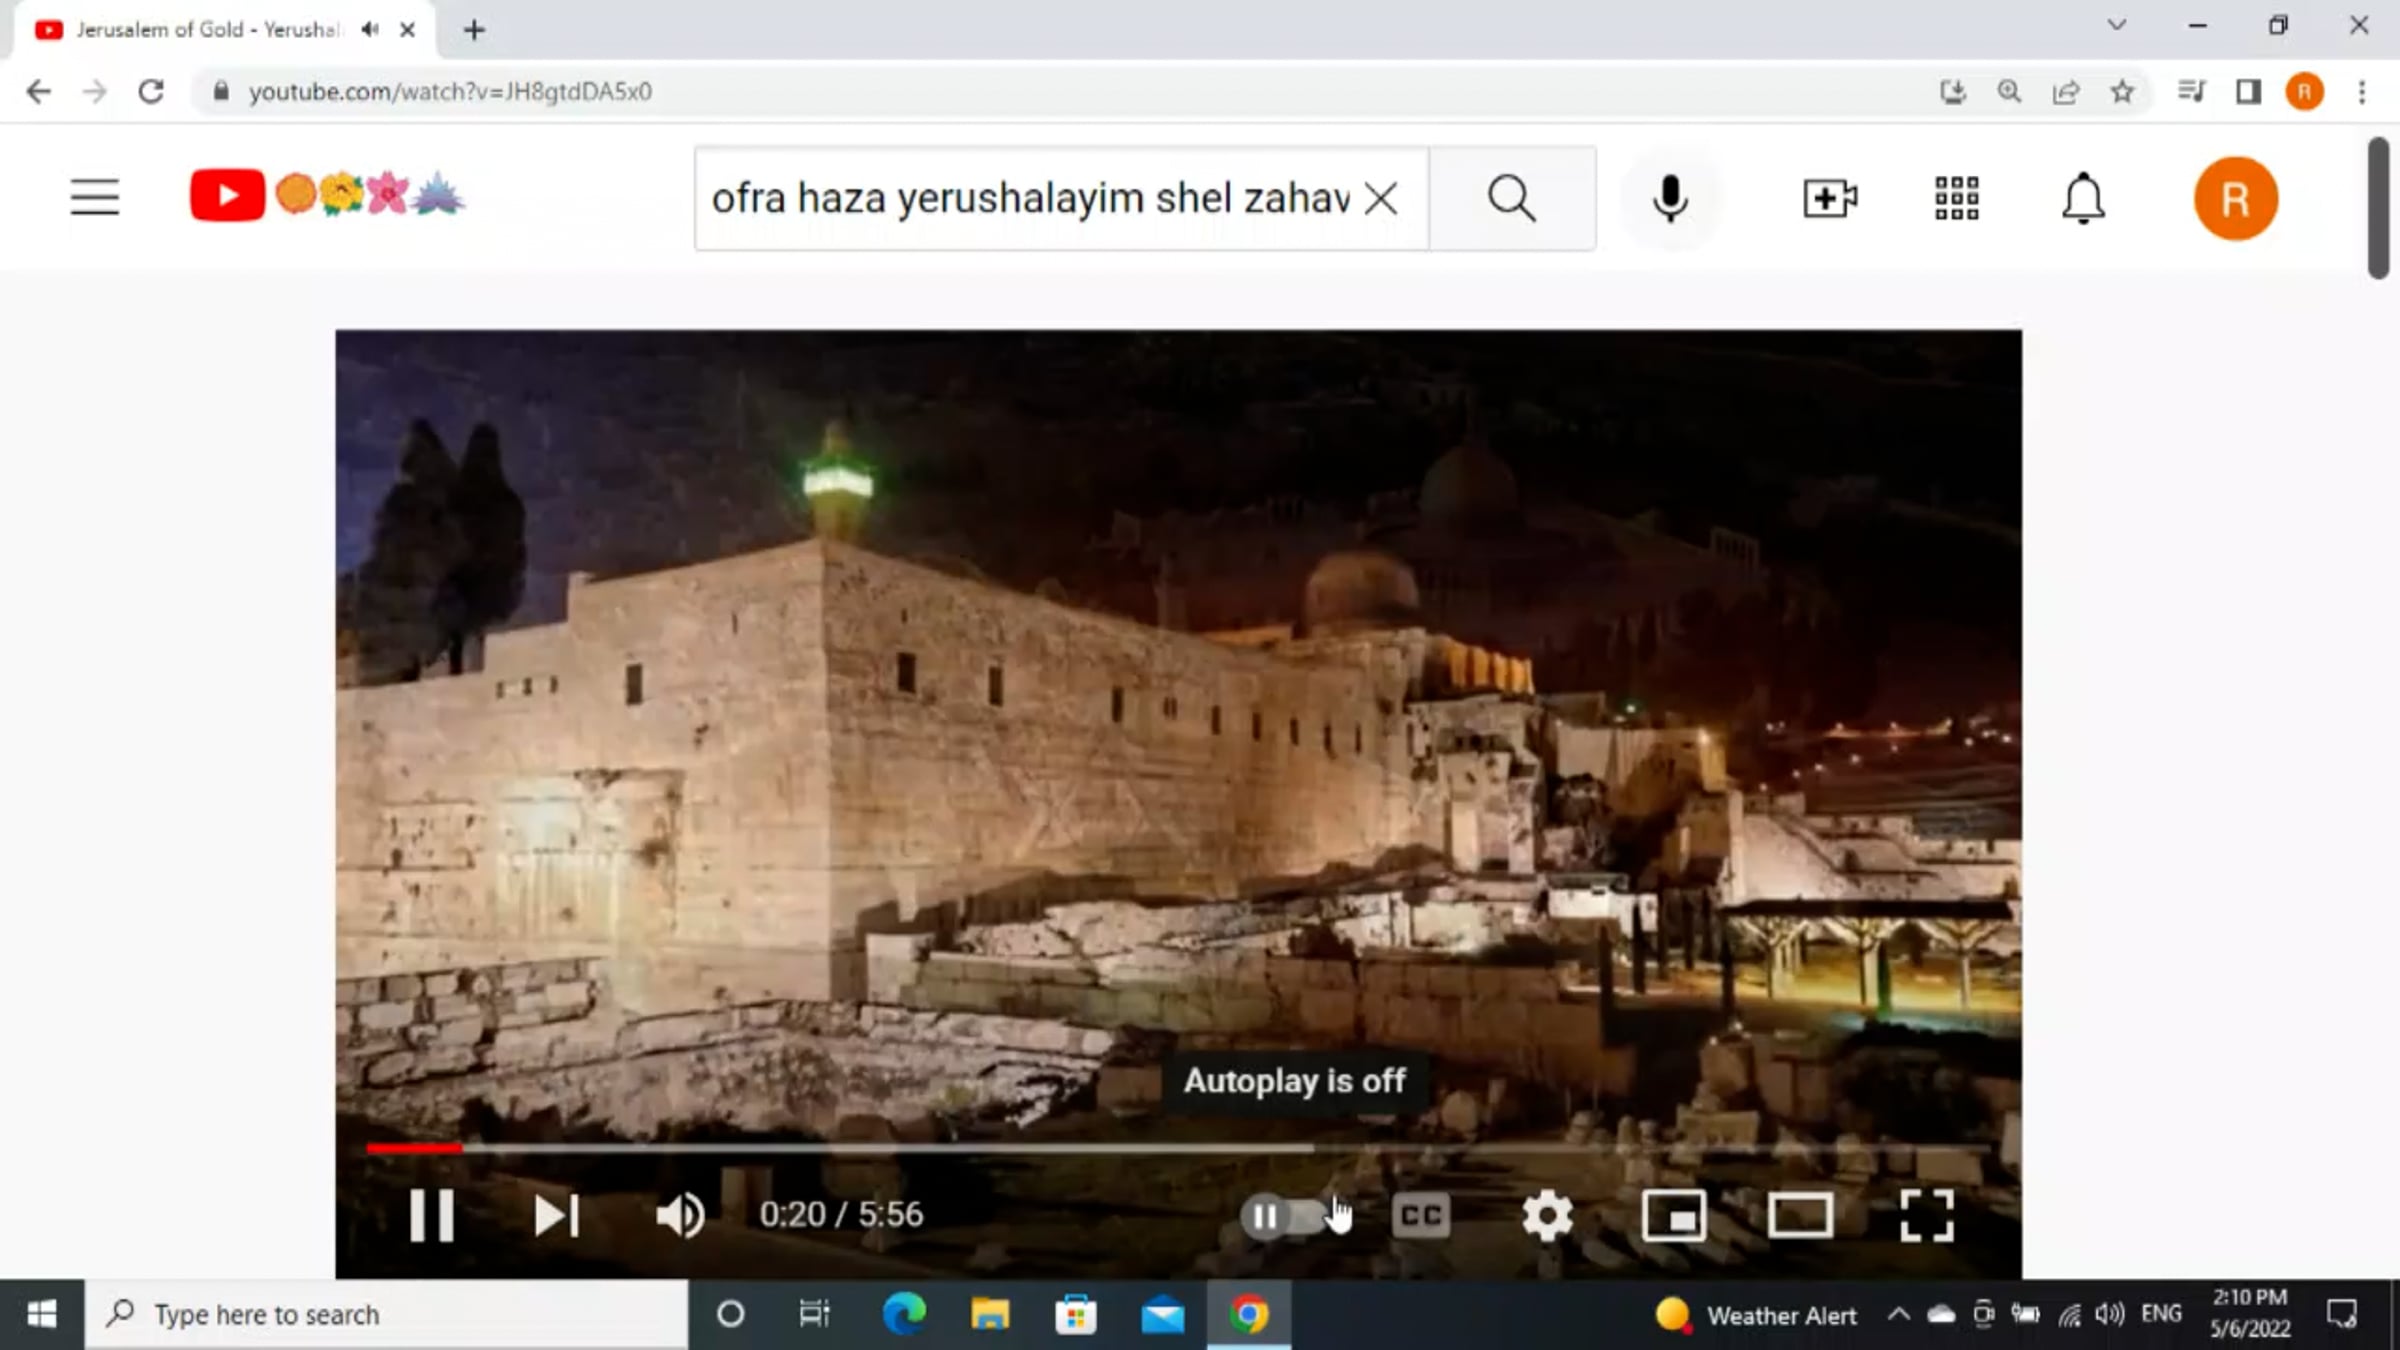Open the YouTube apps grid
The width and height of the screenshot is (2400, 1350).
(1956, 198)
